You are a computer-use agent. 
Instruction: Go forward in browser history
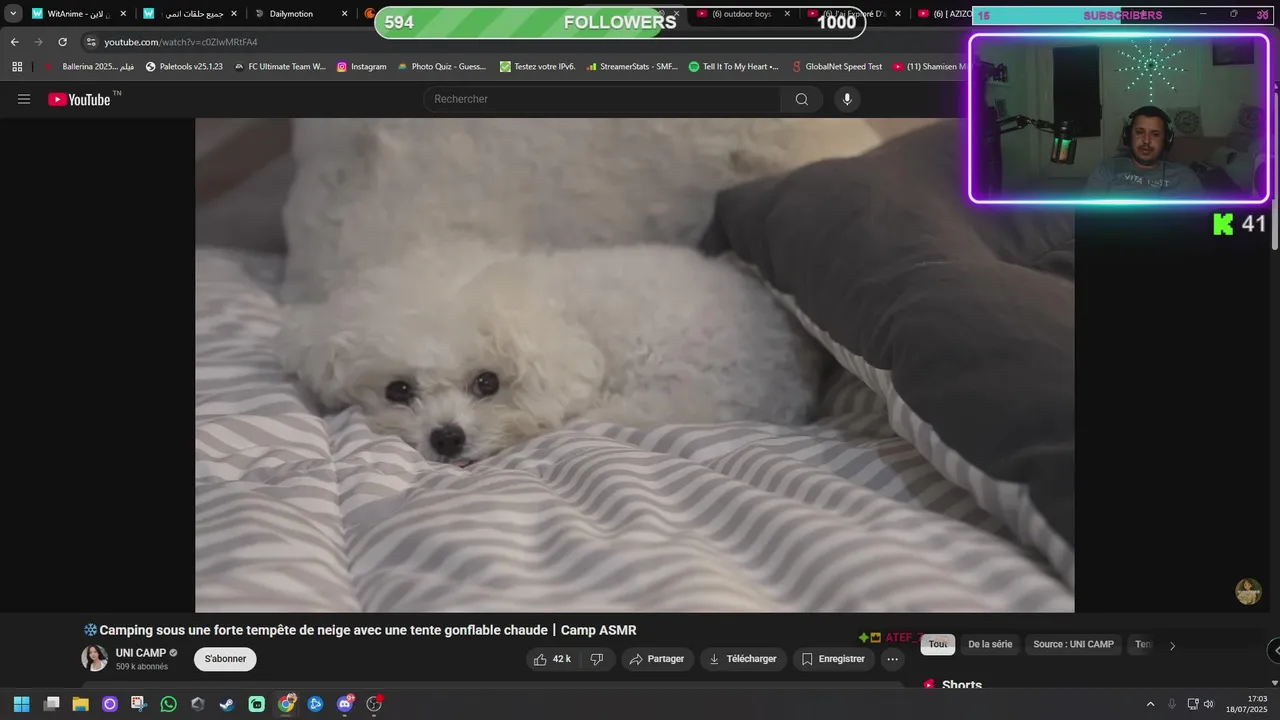click(38, 42)
